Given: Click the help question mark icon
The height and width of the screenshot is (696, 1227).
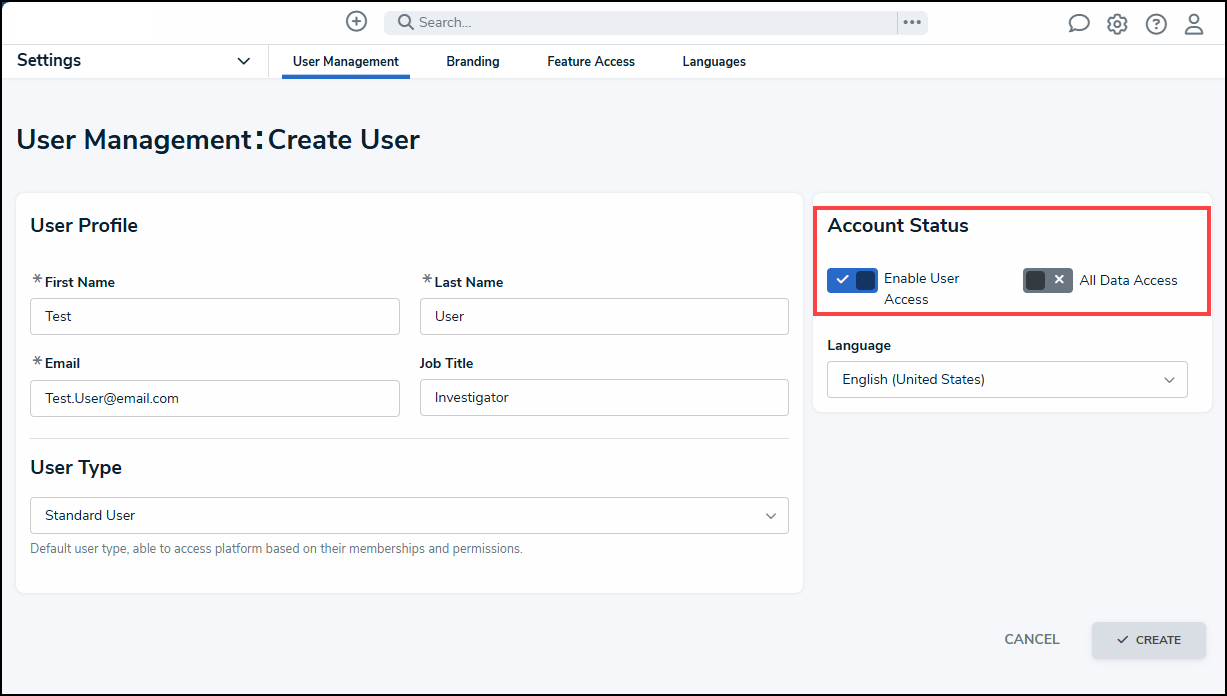Looking at the screenshot, I should [x=1156, y=24].
